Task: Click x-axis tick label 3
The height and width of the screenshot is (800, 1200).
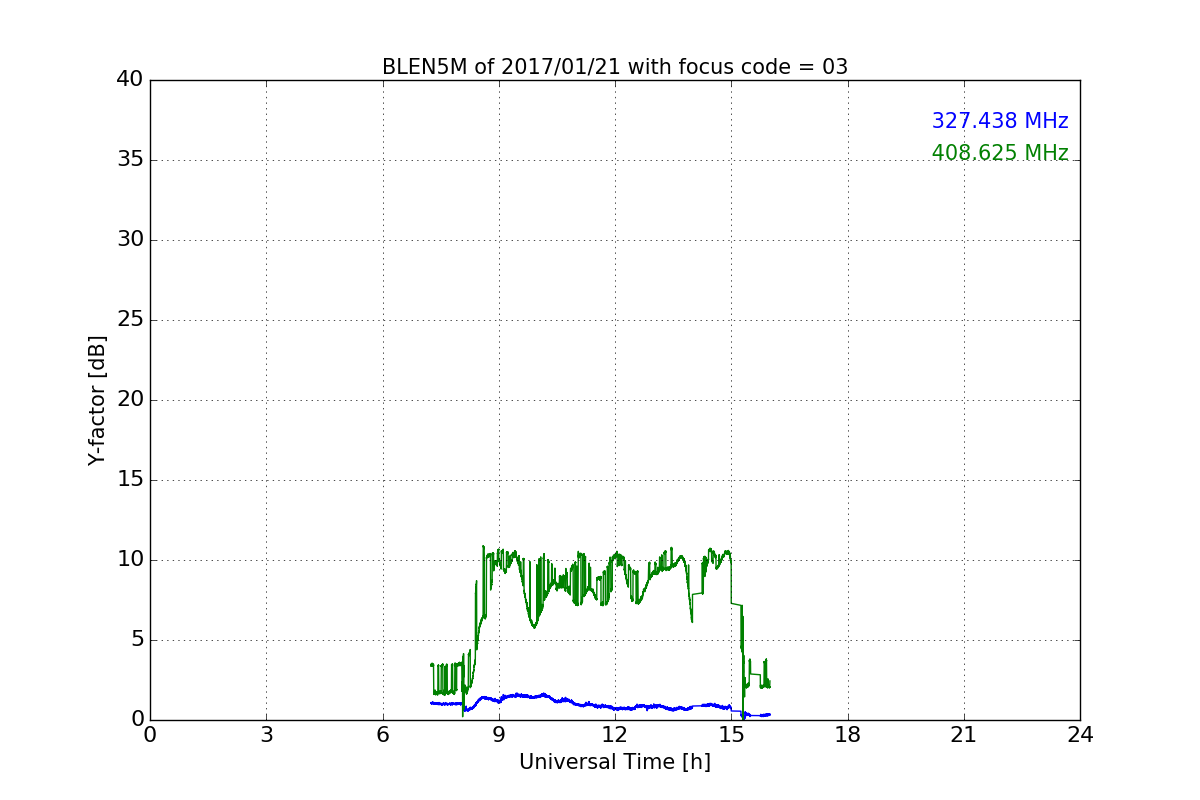Action: coord(266,735)
